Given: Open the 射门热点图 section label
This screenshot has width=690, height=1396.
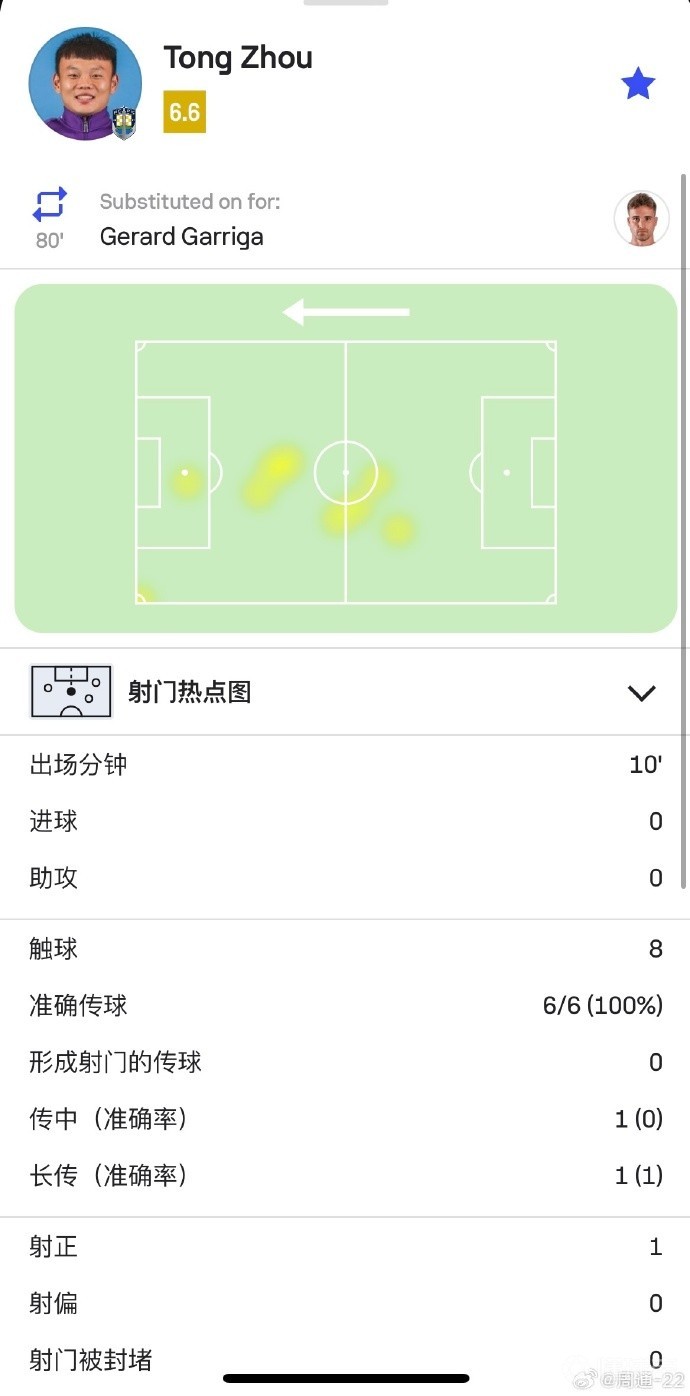Looking at the screenshot, I should coord(189,692).
